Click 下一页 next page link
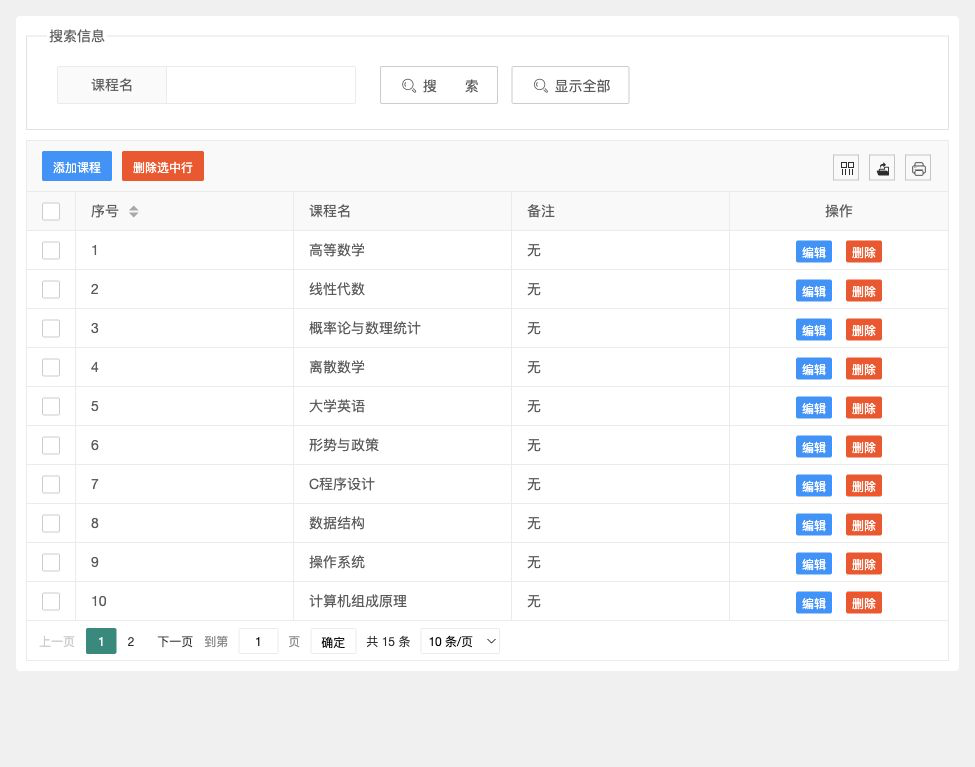The image size is (975, 767). [x=175, y=641]
